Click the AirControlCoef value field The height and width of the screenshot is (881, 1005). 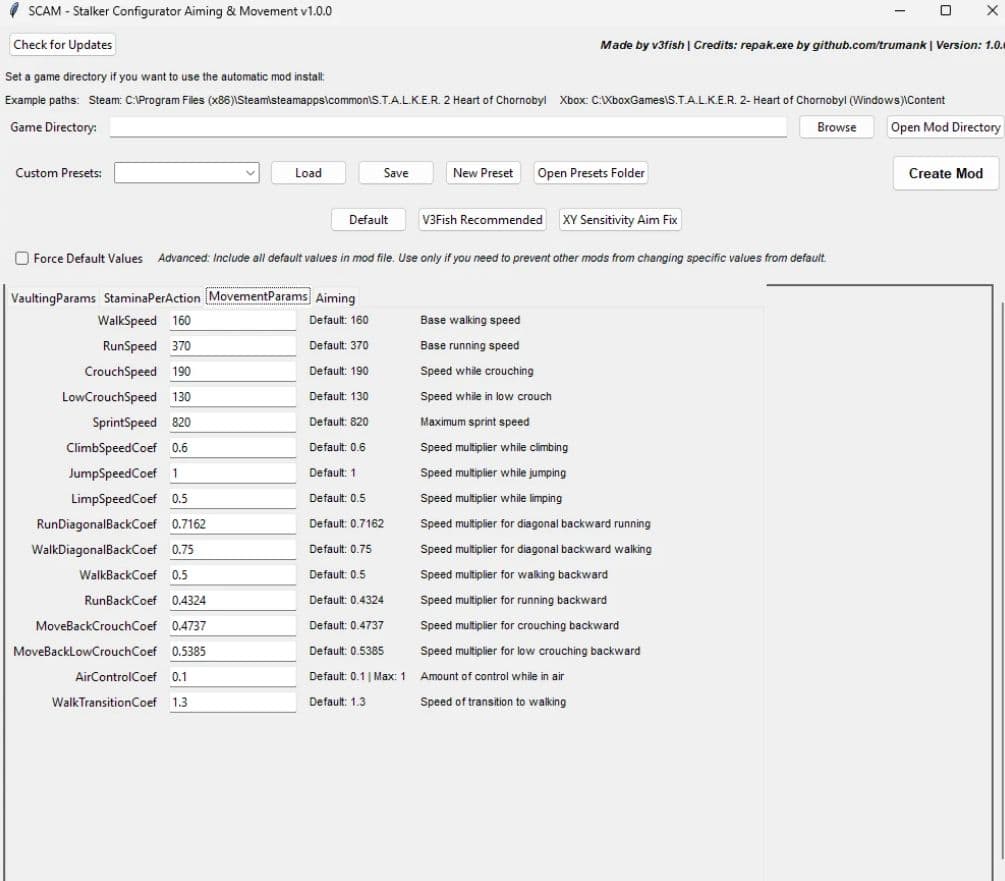[x=232, y=676]
